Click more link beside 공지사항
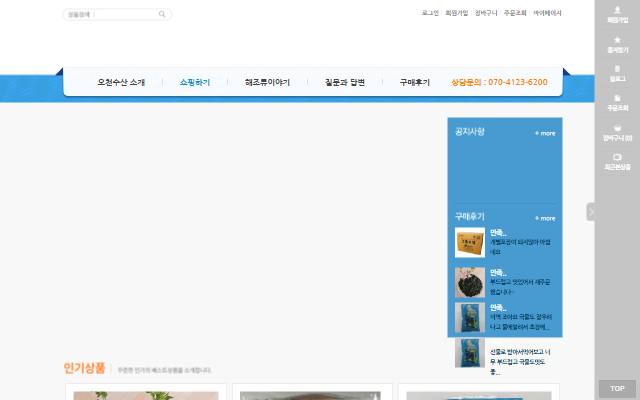This screenshot has height=400, width=640. (545, 133)
